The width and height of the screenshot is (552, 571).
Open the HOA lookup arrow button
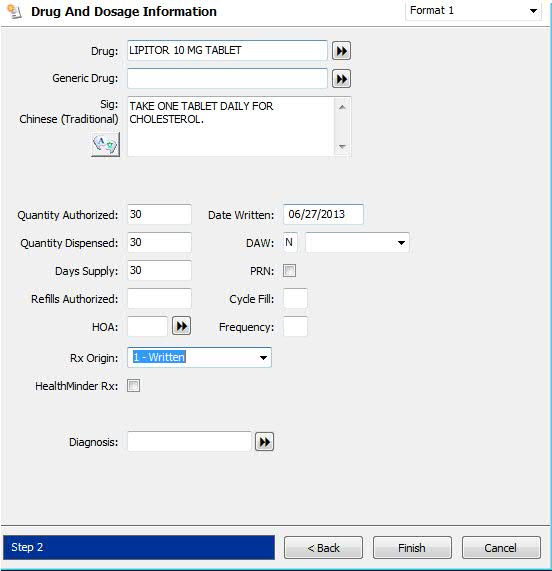click(181, 326)
